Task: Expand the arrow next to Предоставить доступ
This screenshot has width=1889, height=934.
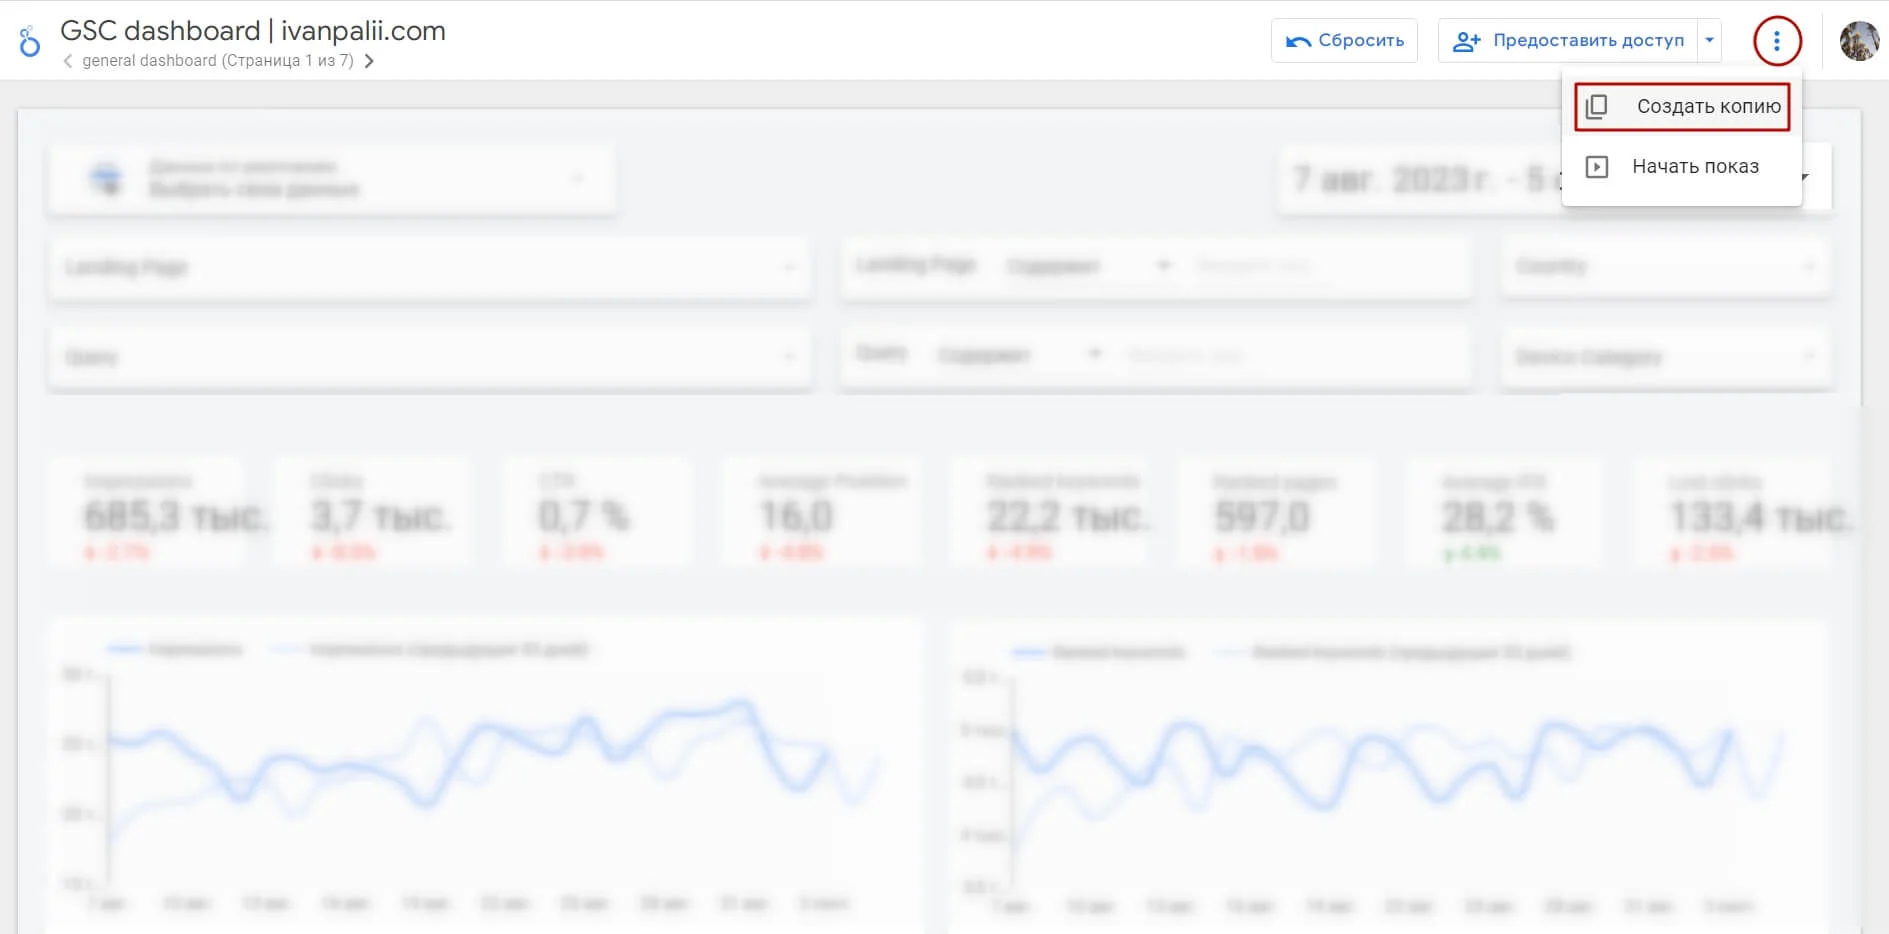Action: pyautogui.click(x=1710, y=41)
